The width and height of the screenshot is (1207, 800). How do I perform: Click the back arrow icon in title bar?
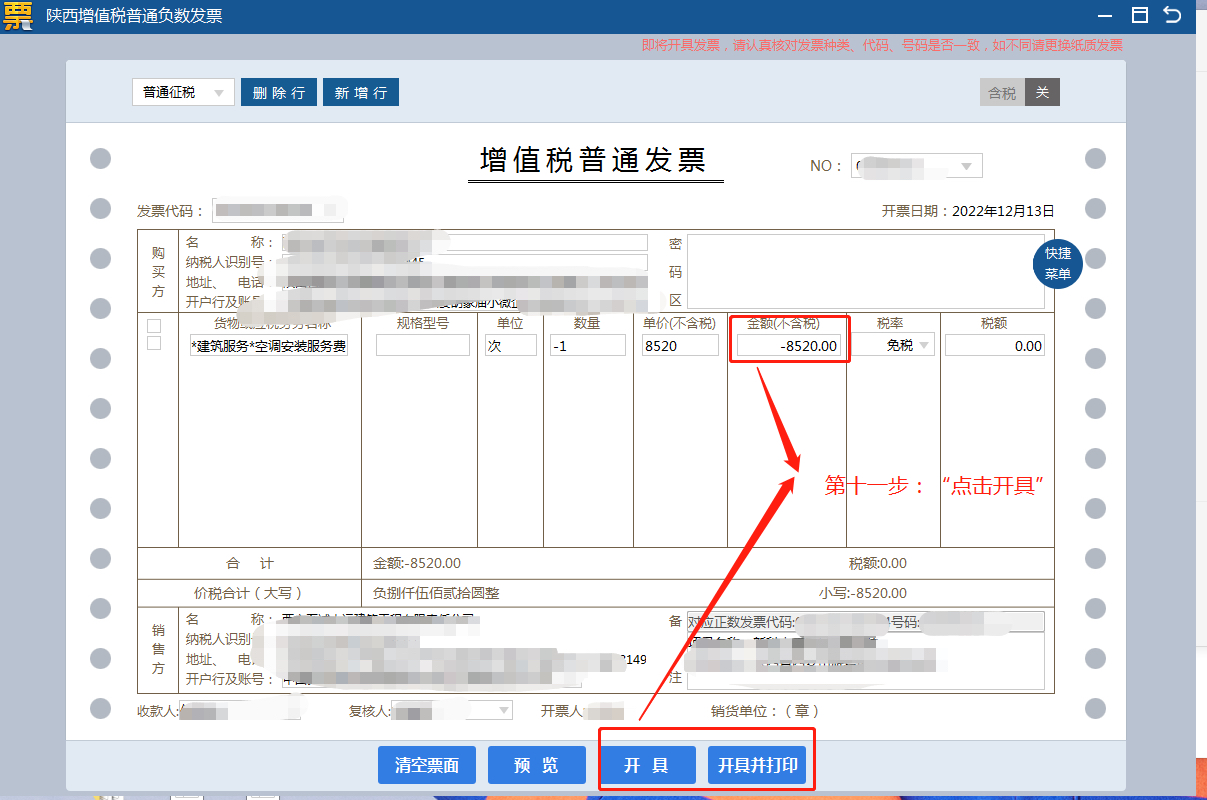1173,15
